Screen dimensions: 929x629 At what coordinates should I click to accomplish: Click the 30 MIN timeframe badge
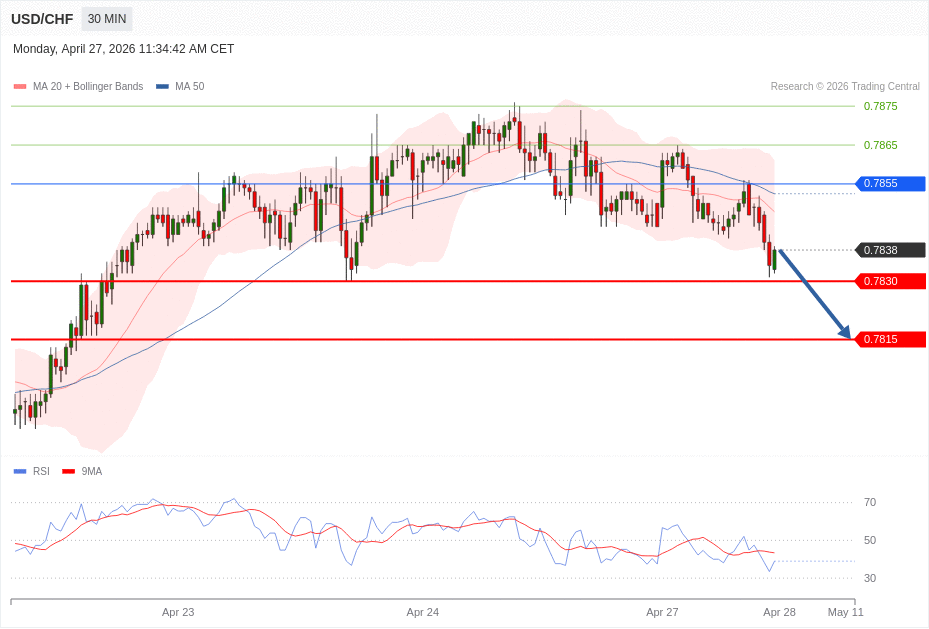[x=106, y=19]
